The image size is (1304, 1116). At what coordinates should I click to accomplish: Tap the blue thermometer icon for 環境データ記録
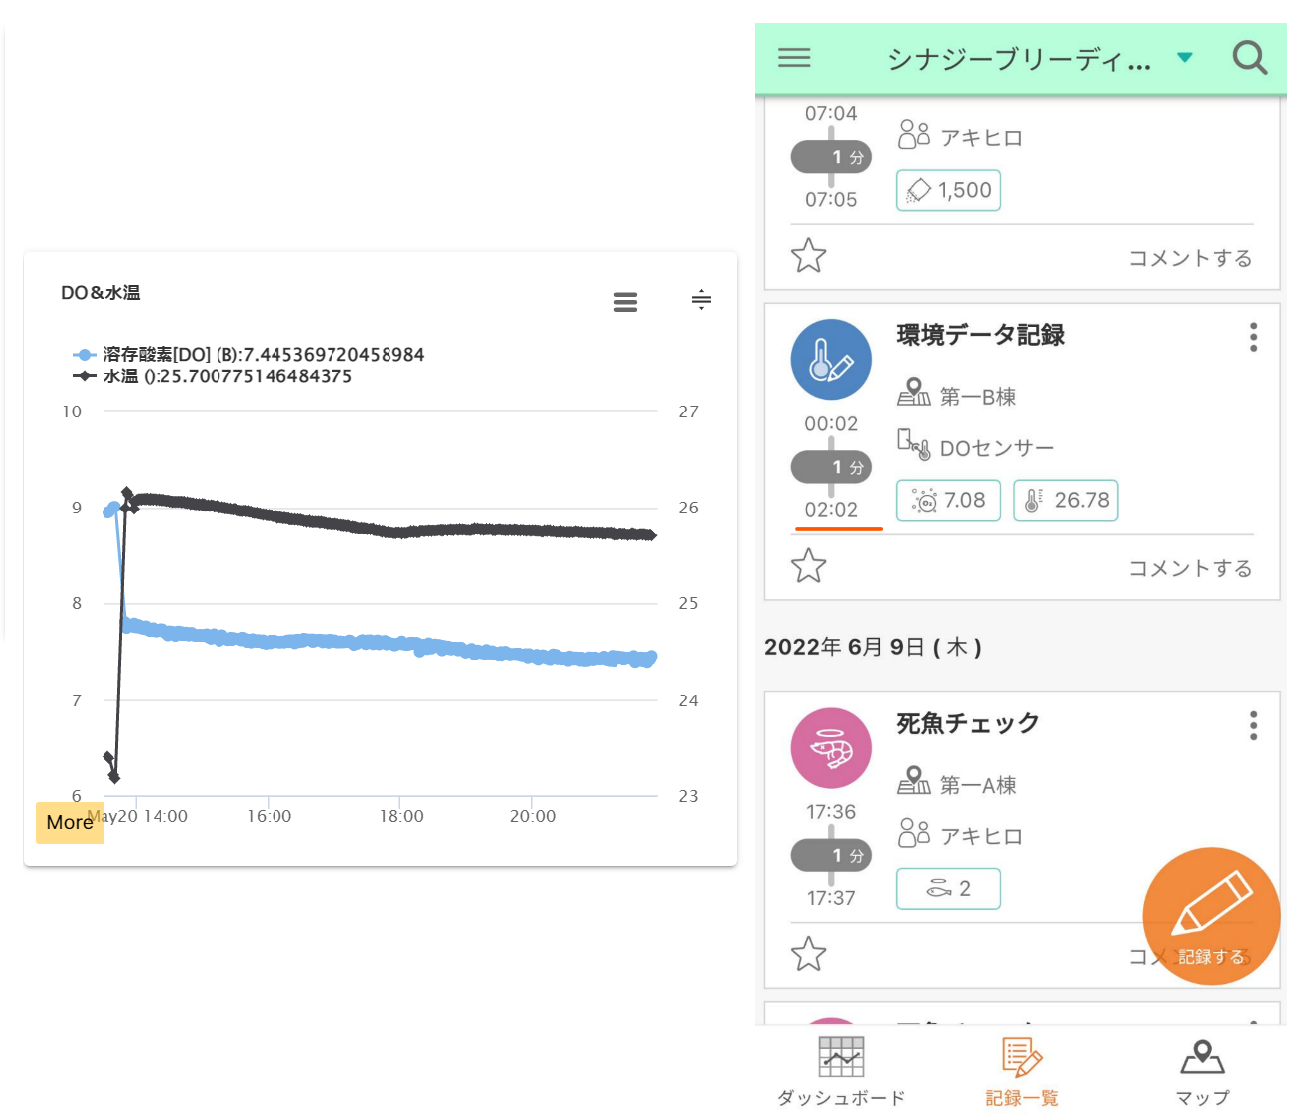(x=831, y=360)
